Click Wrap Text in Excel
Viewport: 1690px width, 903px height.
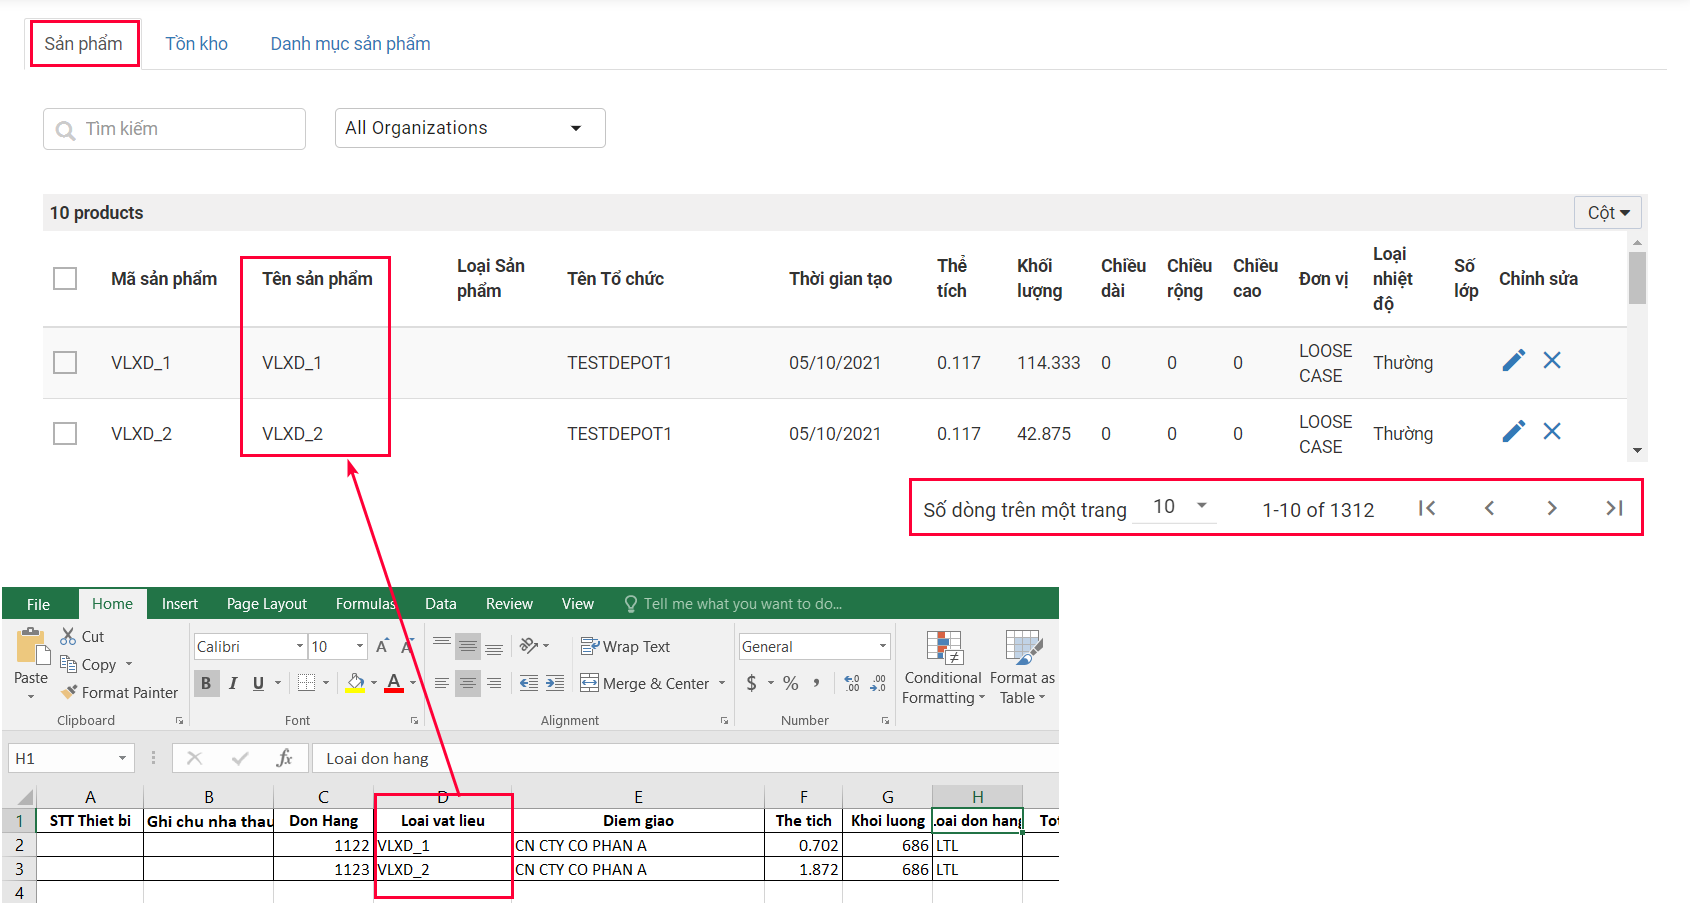click(625, 647)
